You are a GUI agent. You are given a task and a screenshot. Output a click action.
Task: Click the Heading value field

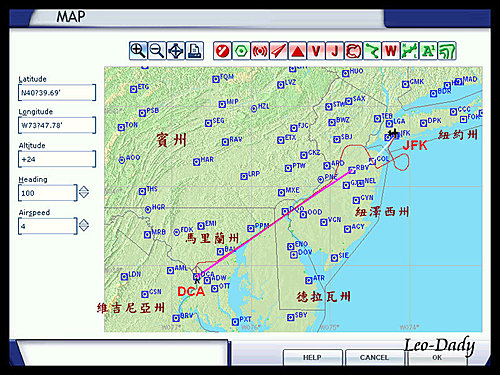pos(48,193)
